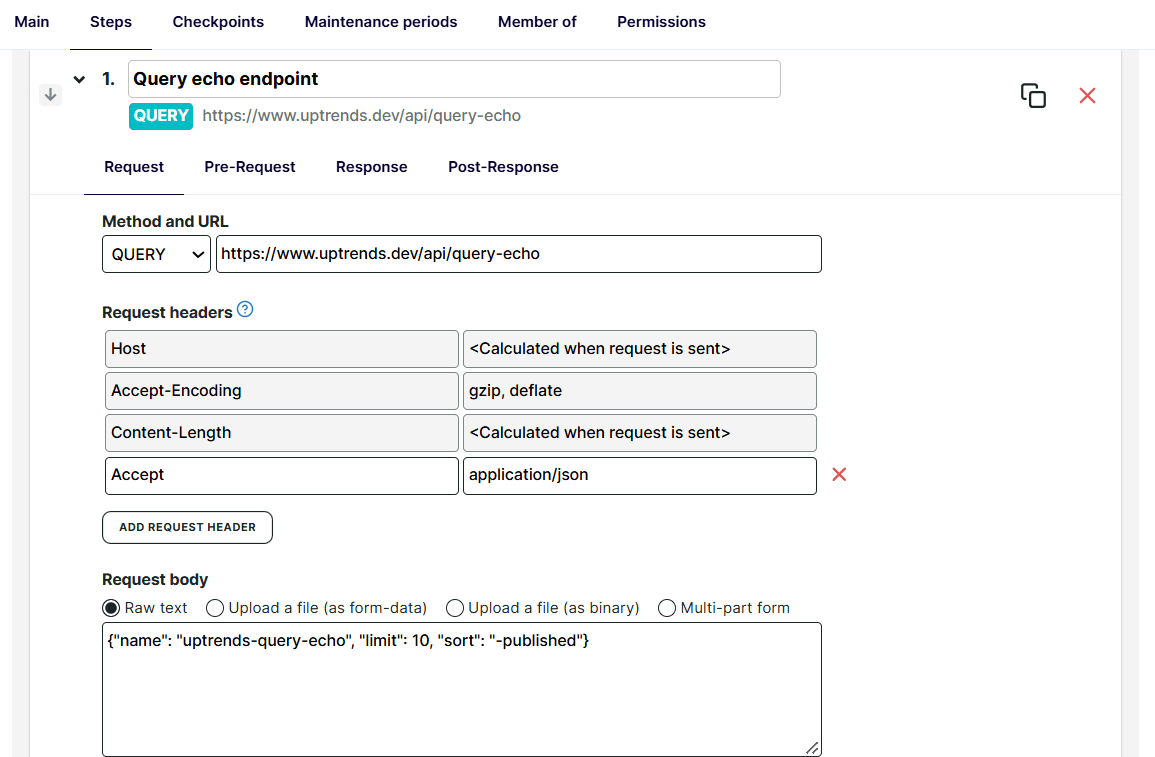Screen dimensions: 1155x757
Task: Go to the Main tab
Action: (32, 22)
